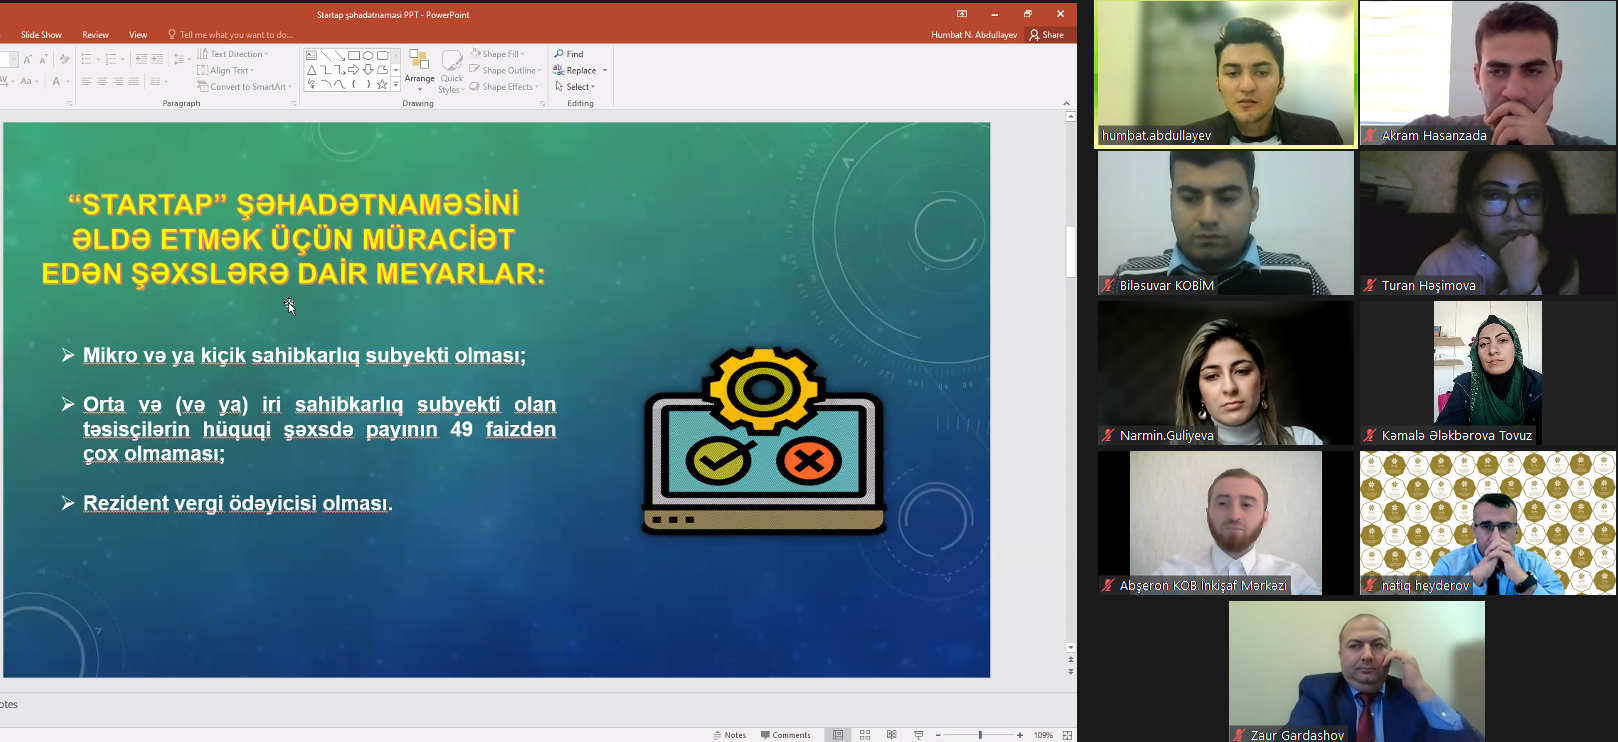Expand shapes gallery with More arrow

[x=395, y=84]
